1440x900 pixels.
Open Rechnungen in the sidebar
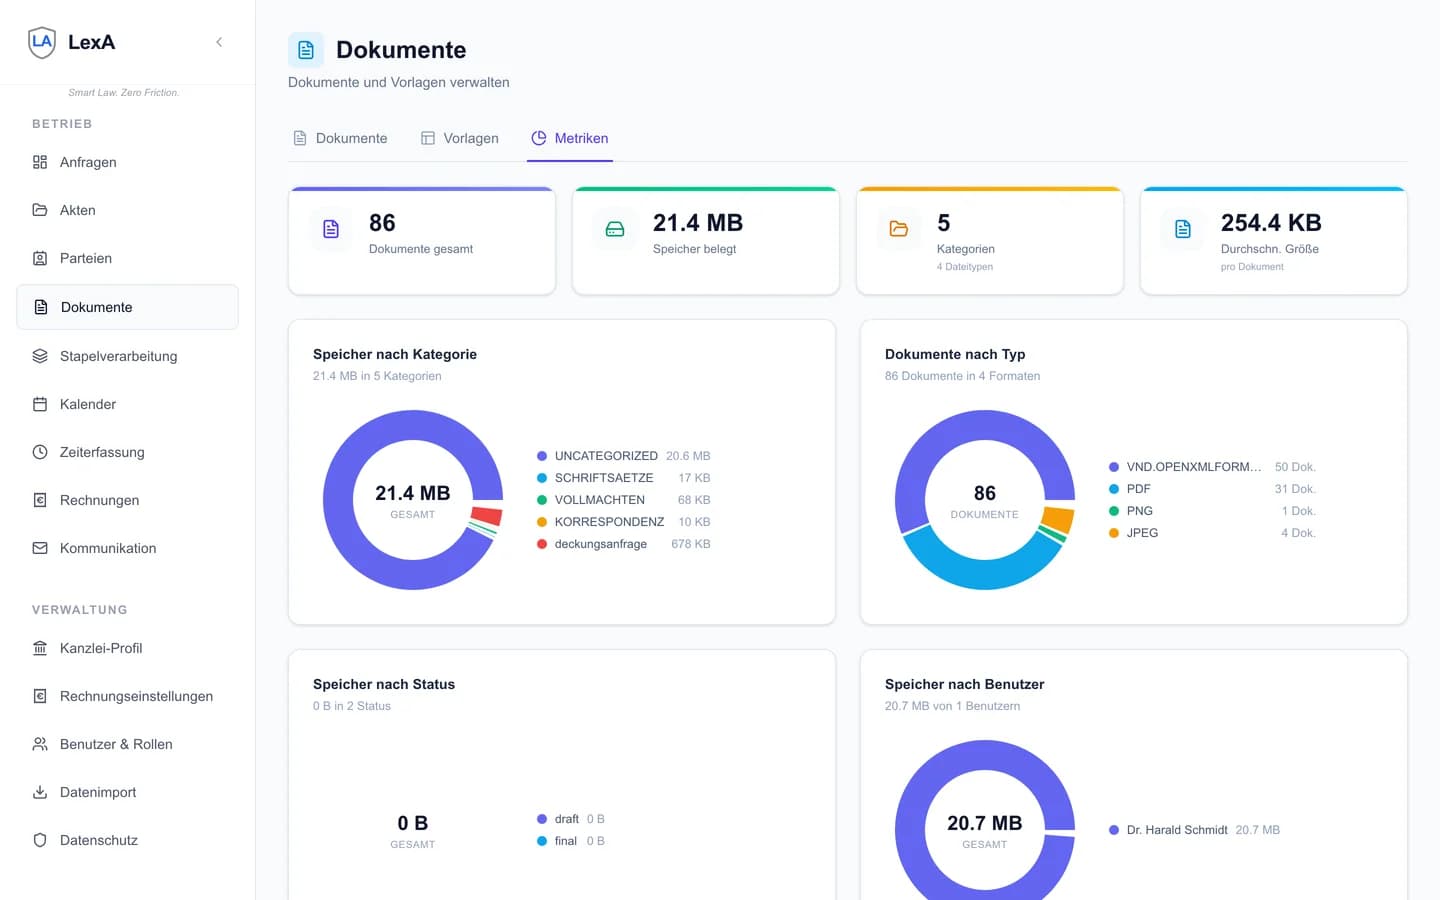(x=99, y=500)
